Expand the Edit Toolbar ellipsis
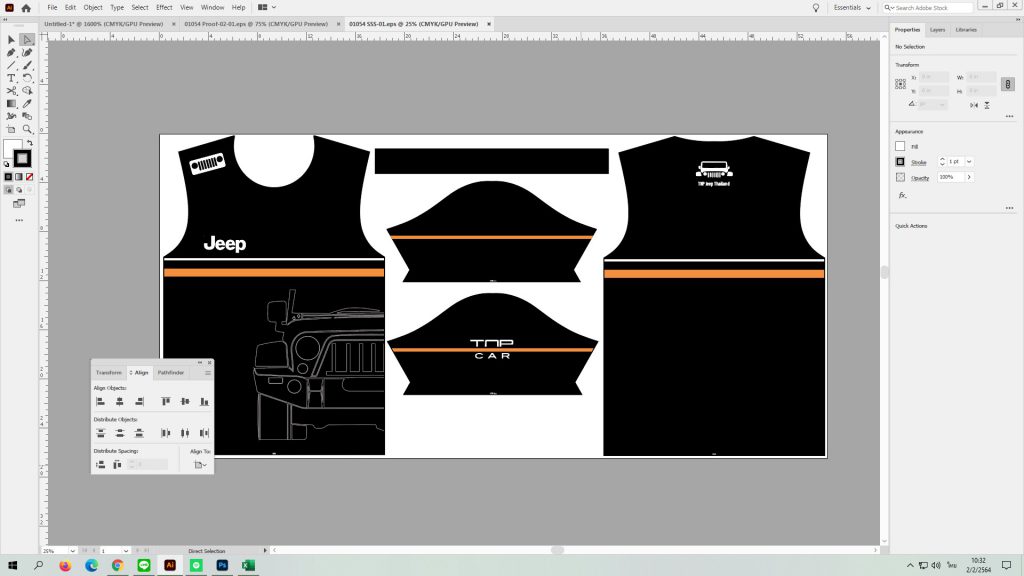The width and height of the screenshot is (1024, 576). tap(19, 220)
